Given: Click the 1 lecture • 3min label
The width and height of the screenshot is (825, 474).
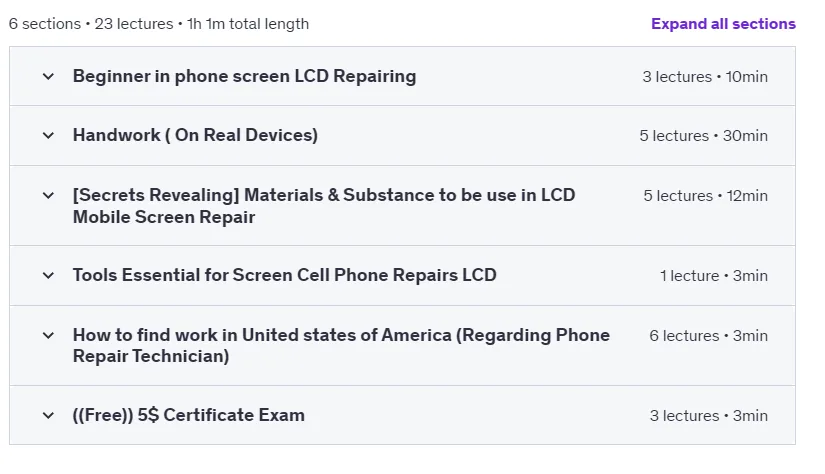Looking at the screenshot, I should [714, 276].
